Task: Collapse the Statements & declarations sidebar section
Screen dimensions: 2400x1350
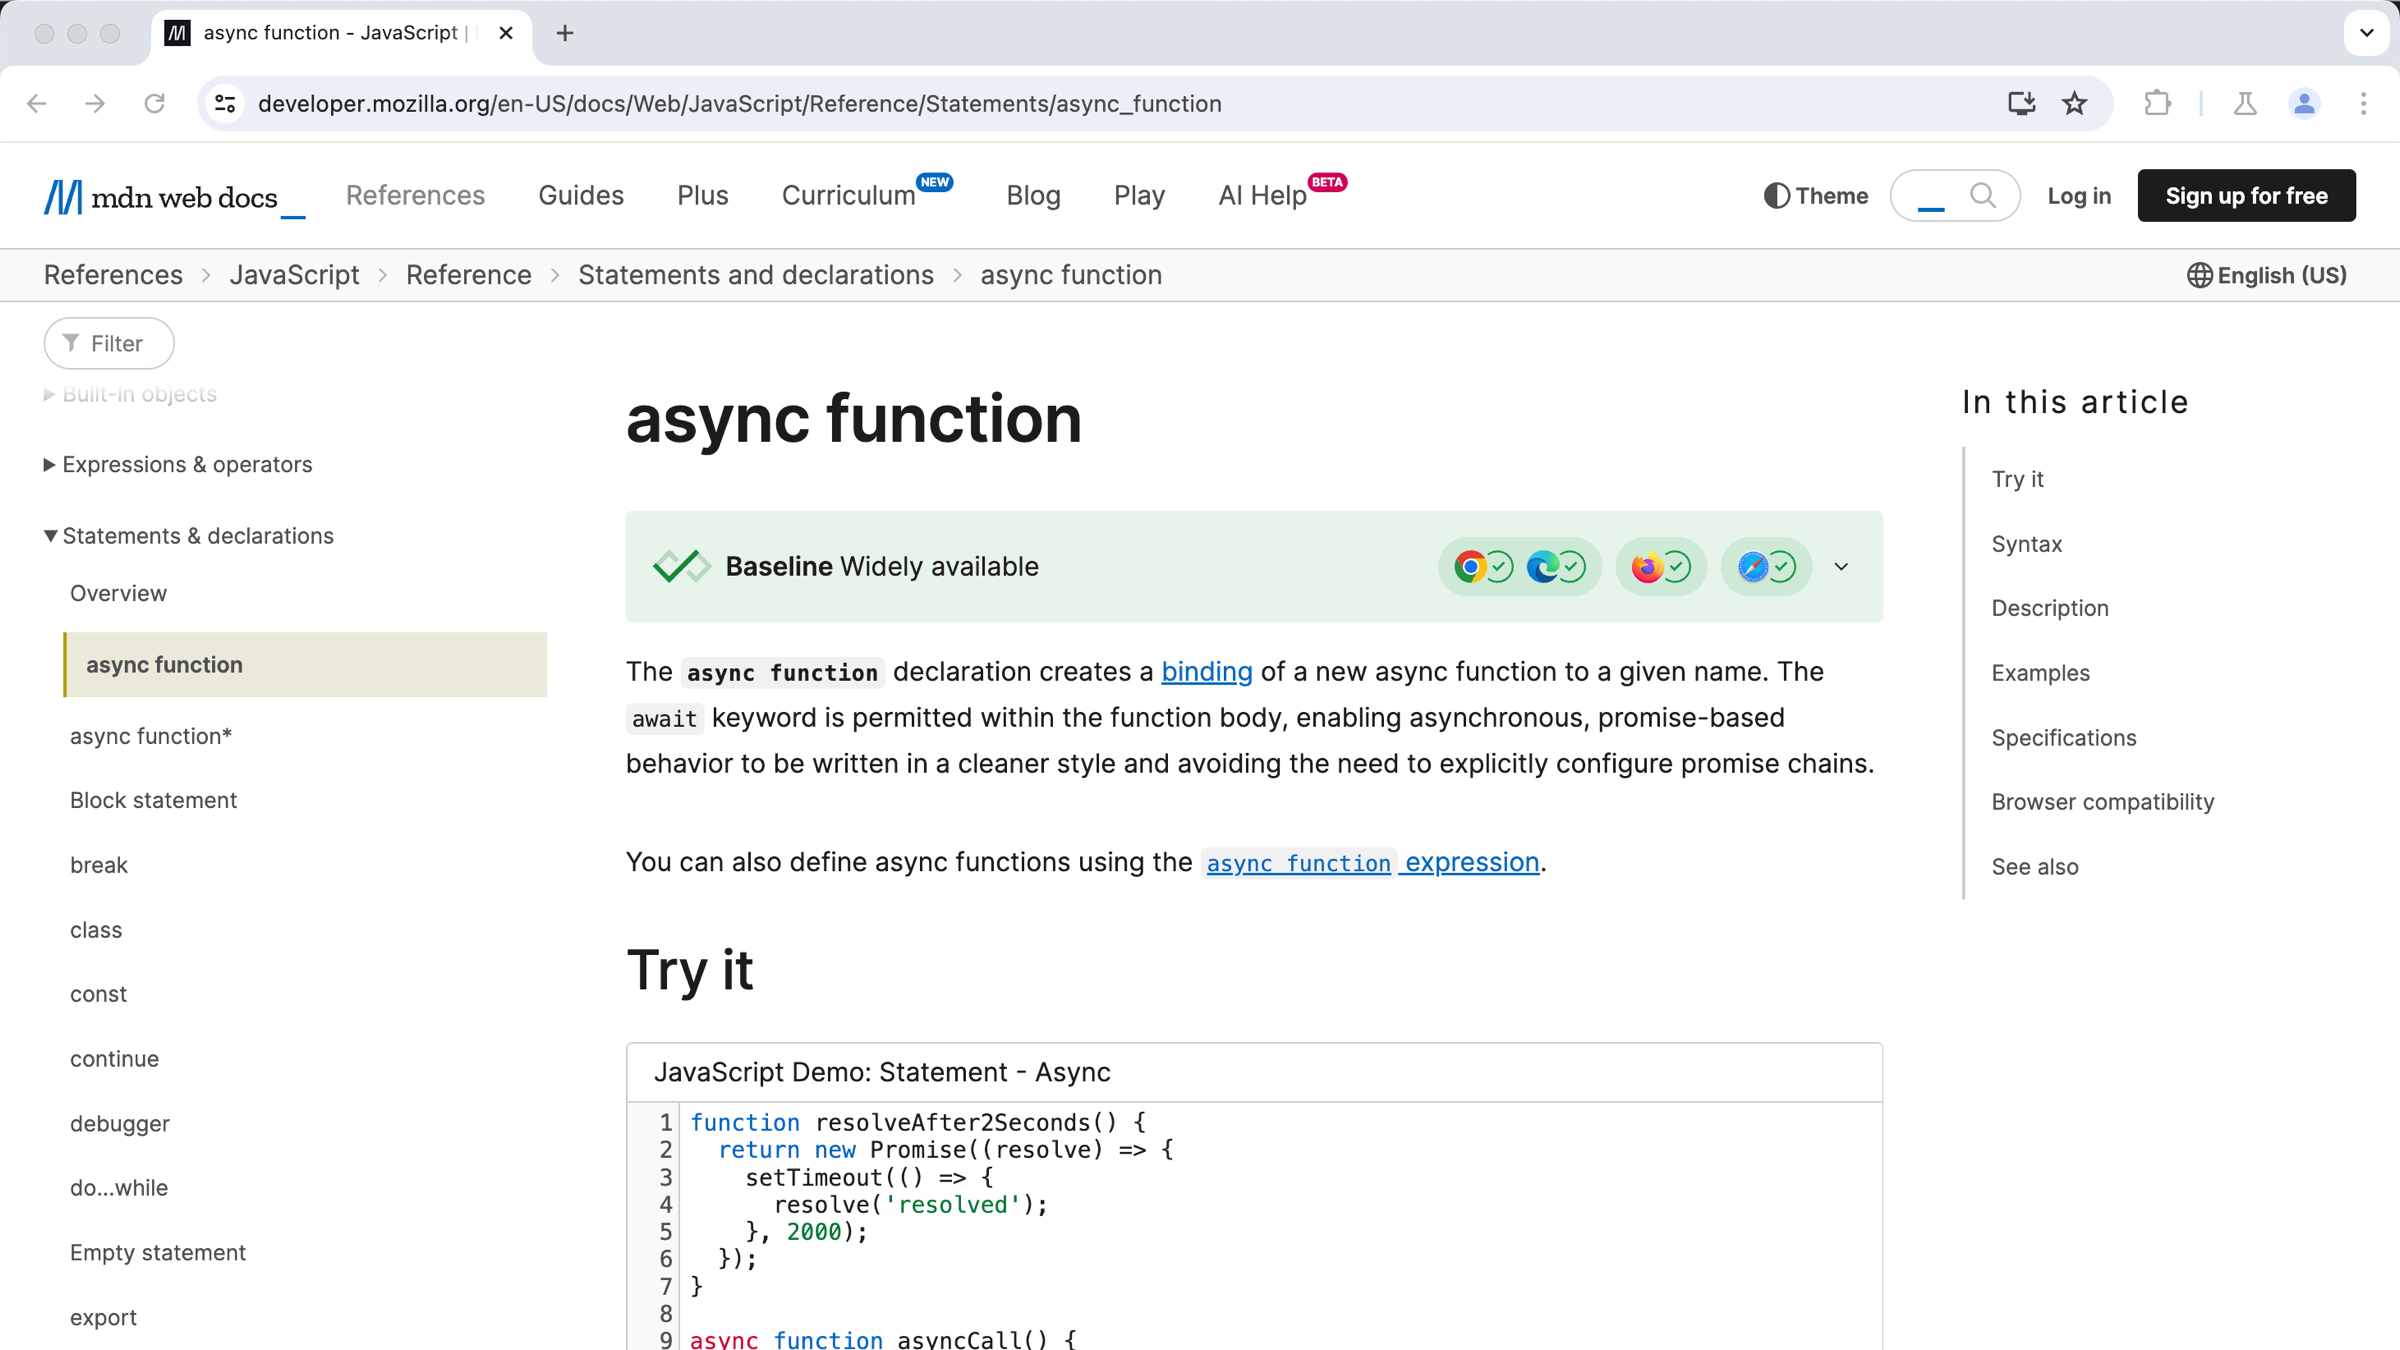Action: click(x=48, y=534)
